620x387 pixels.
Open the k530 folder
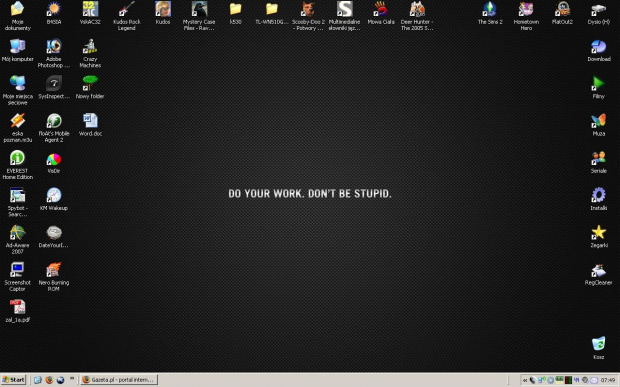tap(236, 13)
